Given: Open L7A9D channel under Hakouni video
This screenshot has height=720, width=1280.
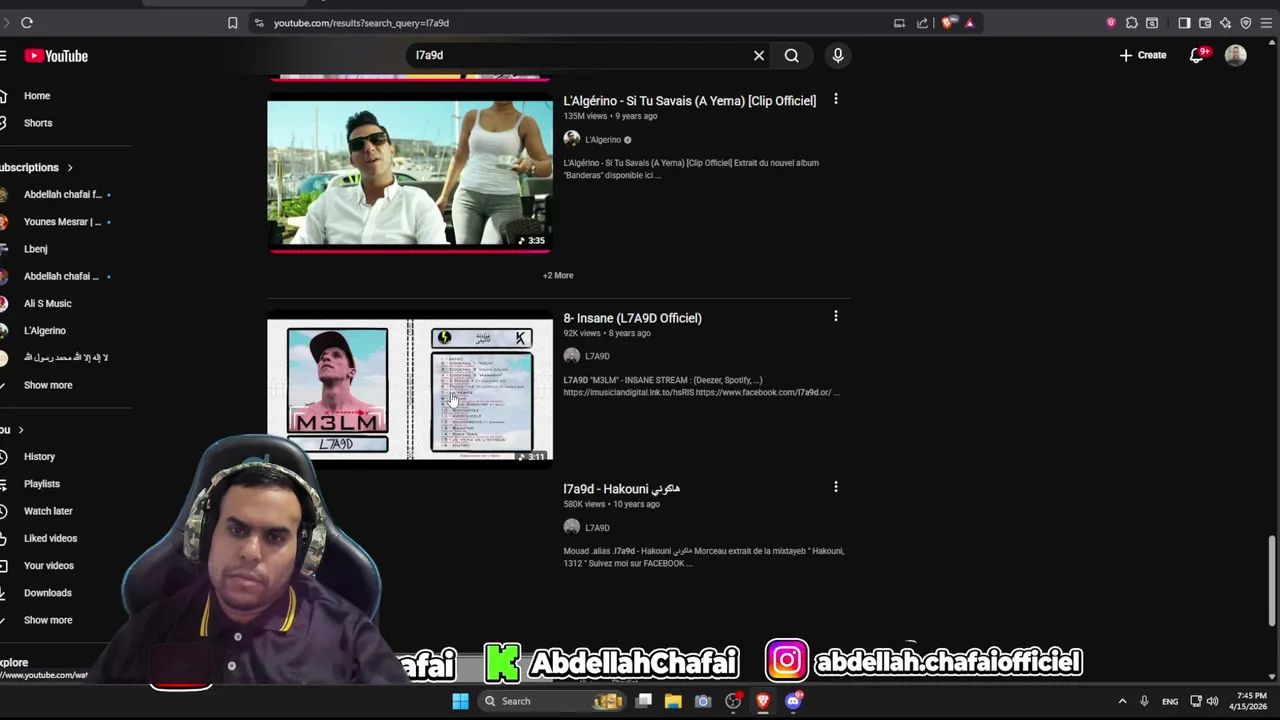Looking at the screenshot, I should [597, 528].
